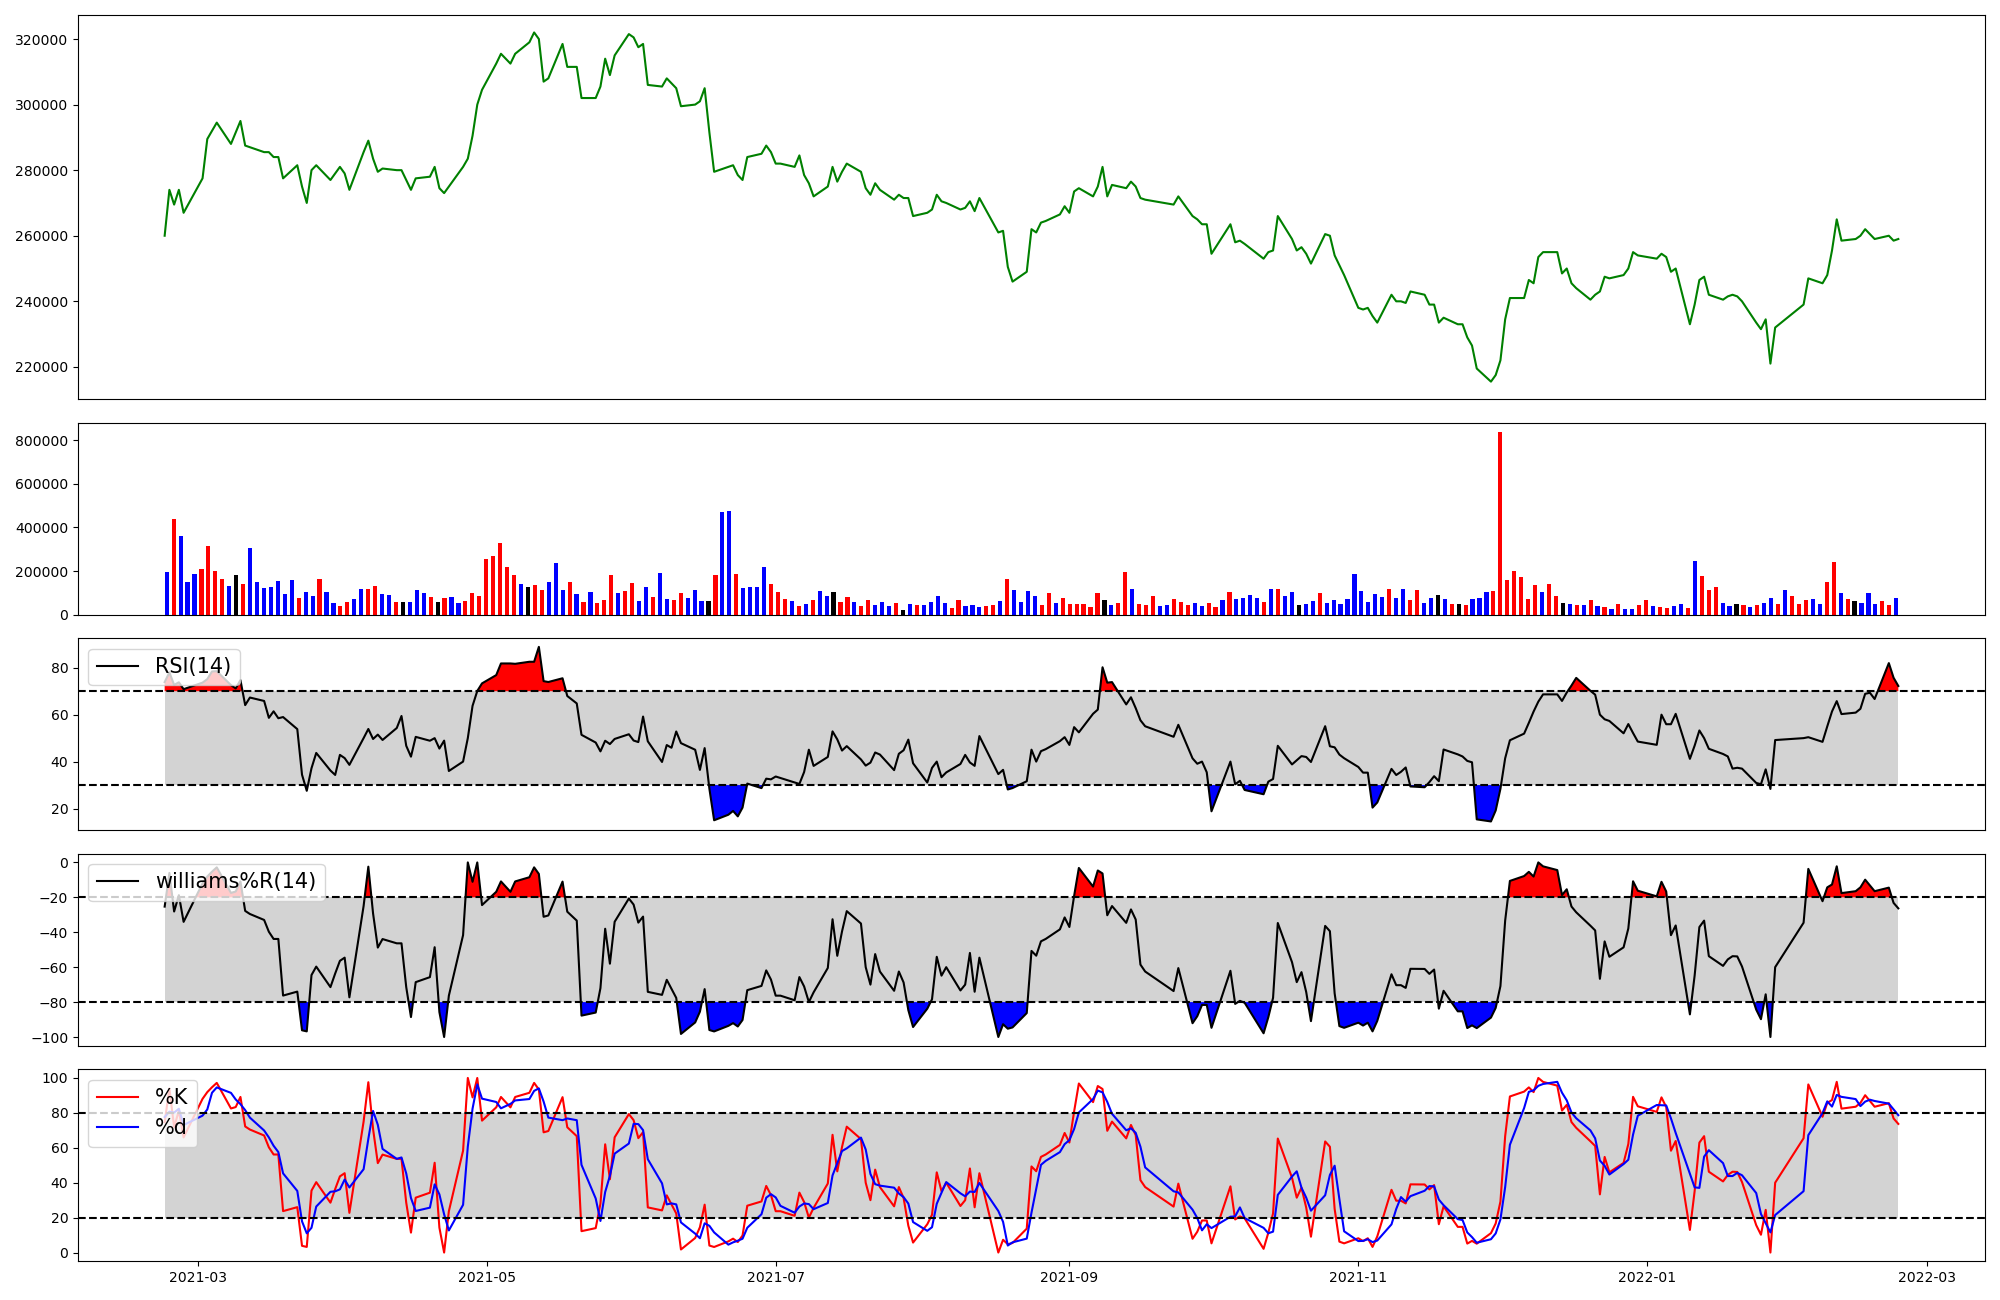Click the -100 Williams %R axis tick

pos(50,1038)
